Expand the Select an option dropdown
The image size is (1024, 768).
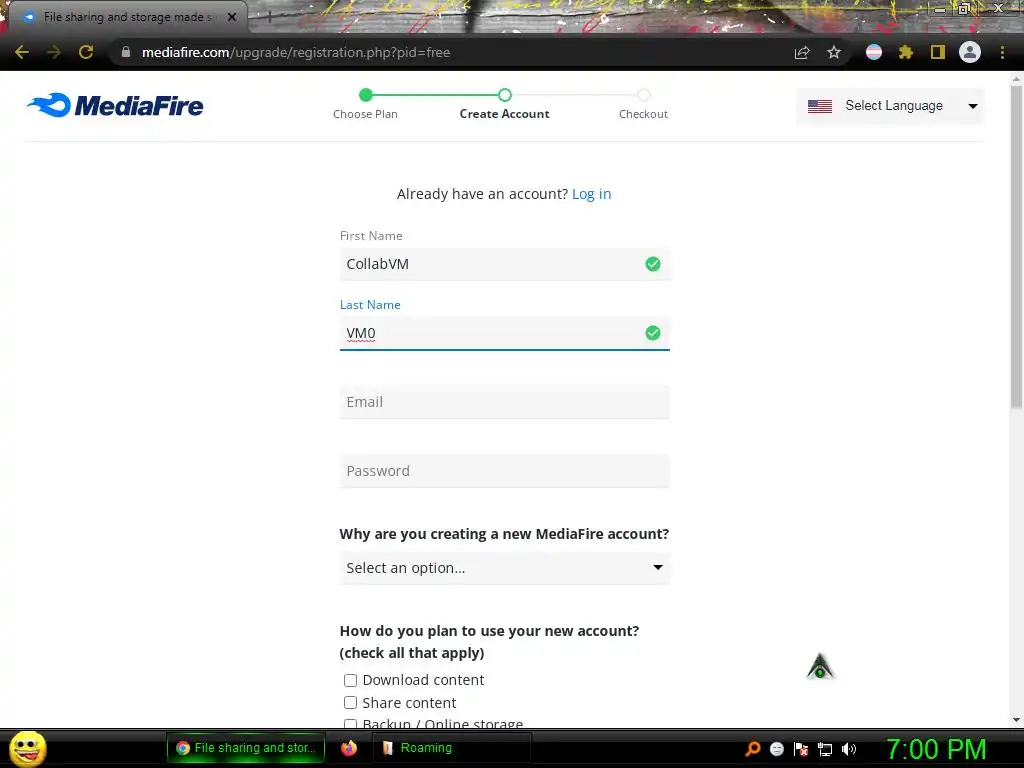[504, 568]
